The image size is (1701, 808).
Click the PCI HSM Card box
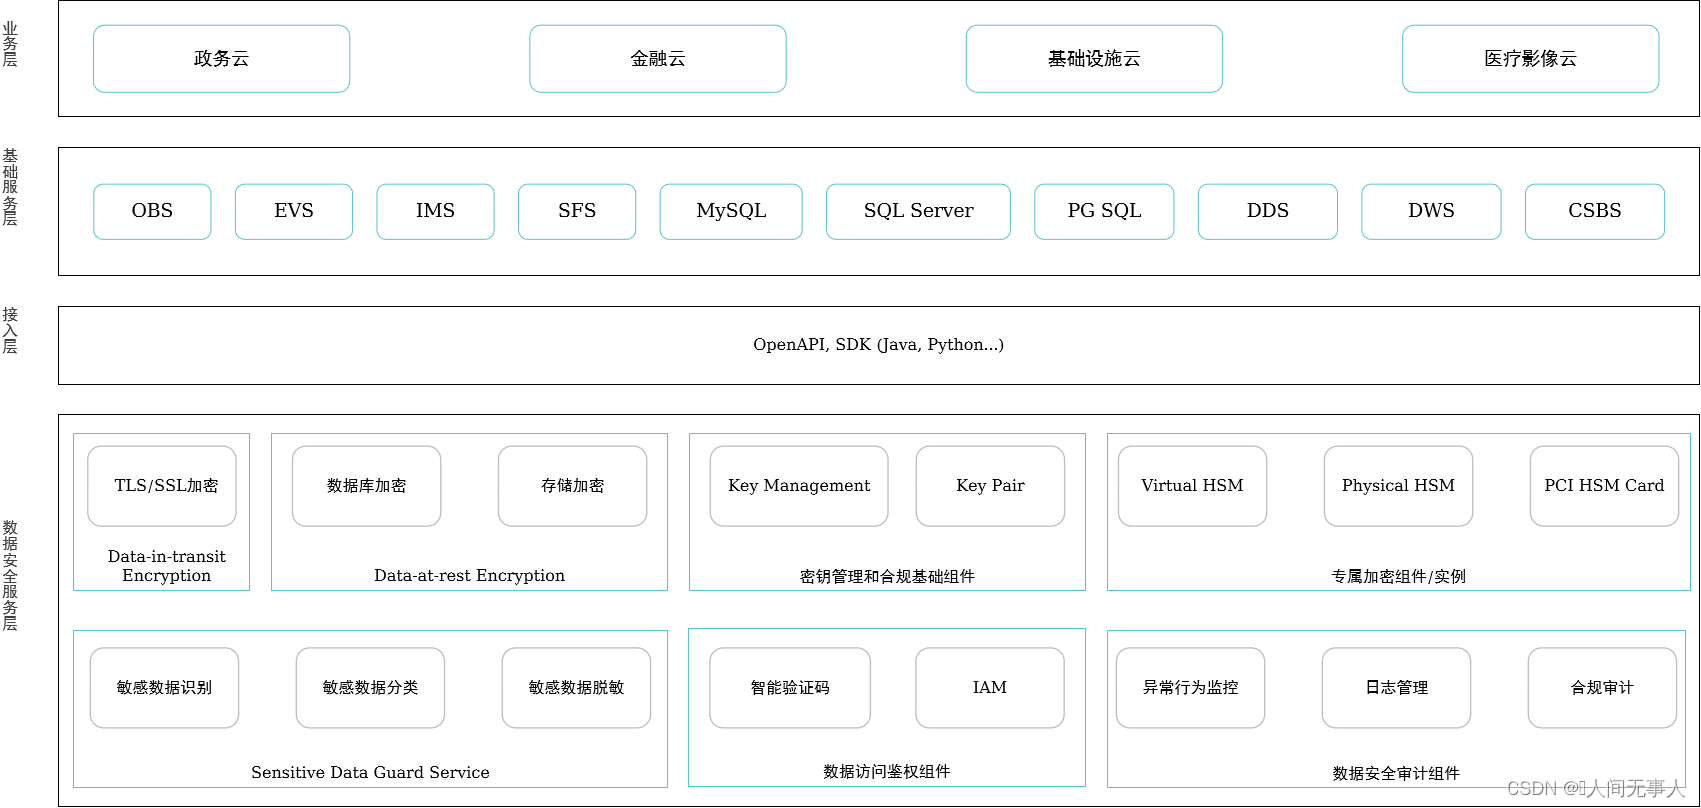pos(1604,486)
